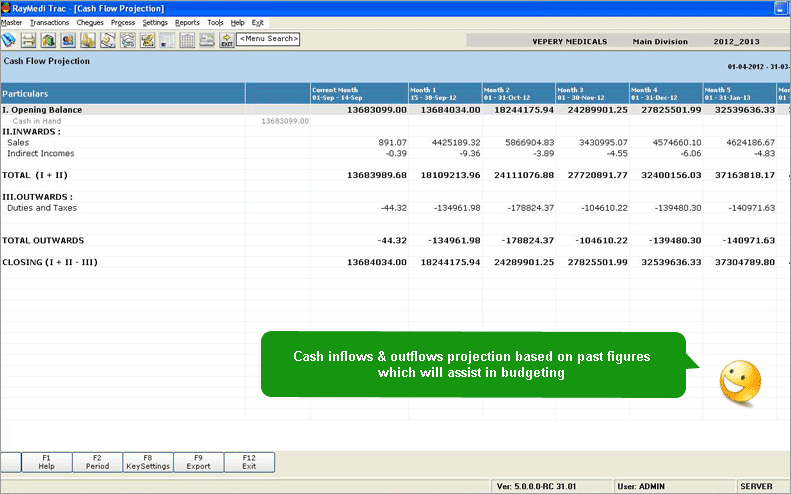Screen dimensions: 791x494
Task: Click the 2012_2013 financial year label
Action: [x=737, y=41]
